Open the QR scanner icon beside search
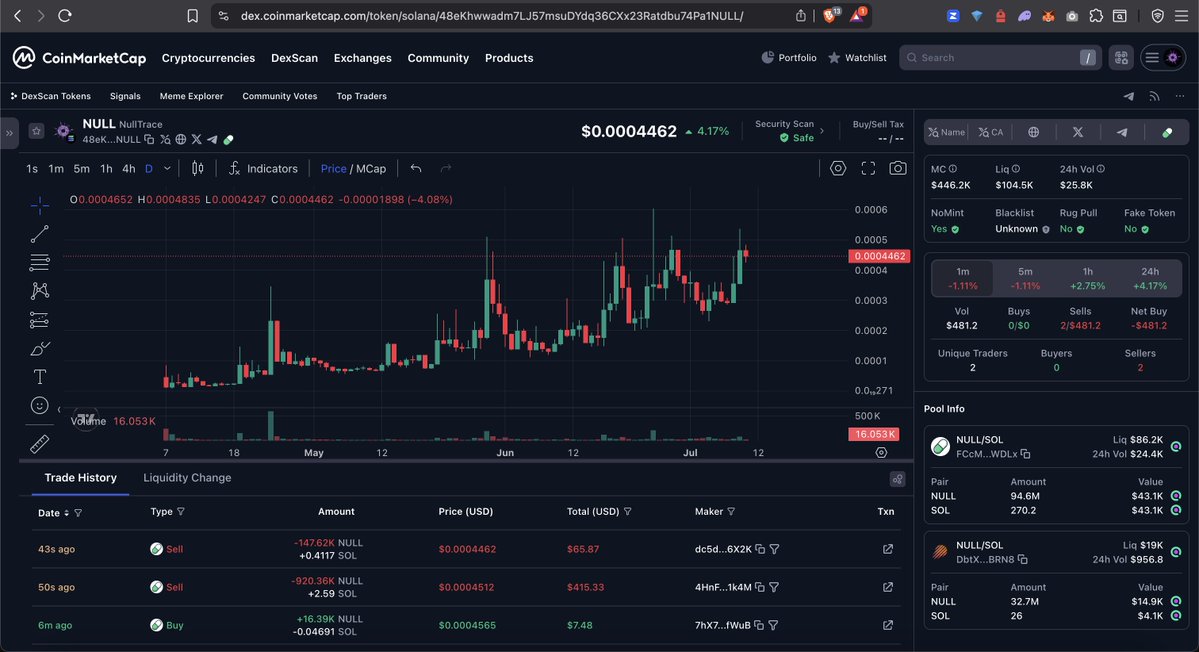Image resolution: width=1199 pixels, height=652 pixels. pyautogui.click(x=1121, y=58)
